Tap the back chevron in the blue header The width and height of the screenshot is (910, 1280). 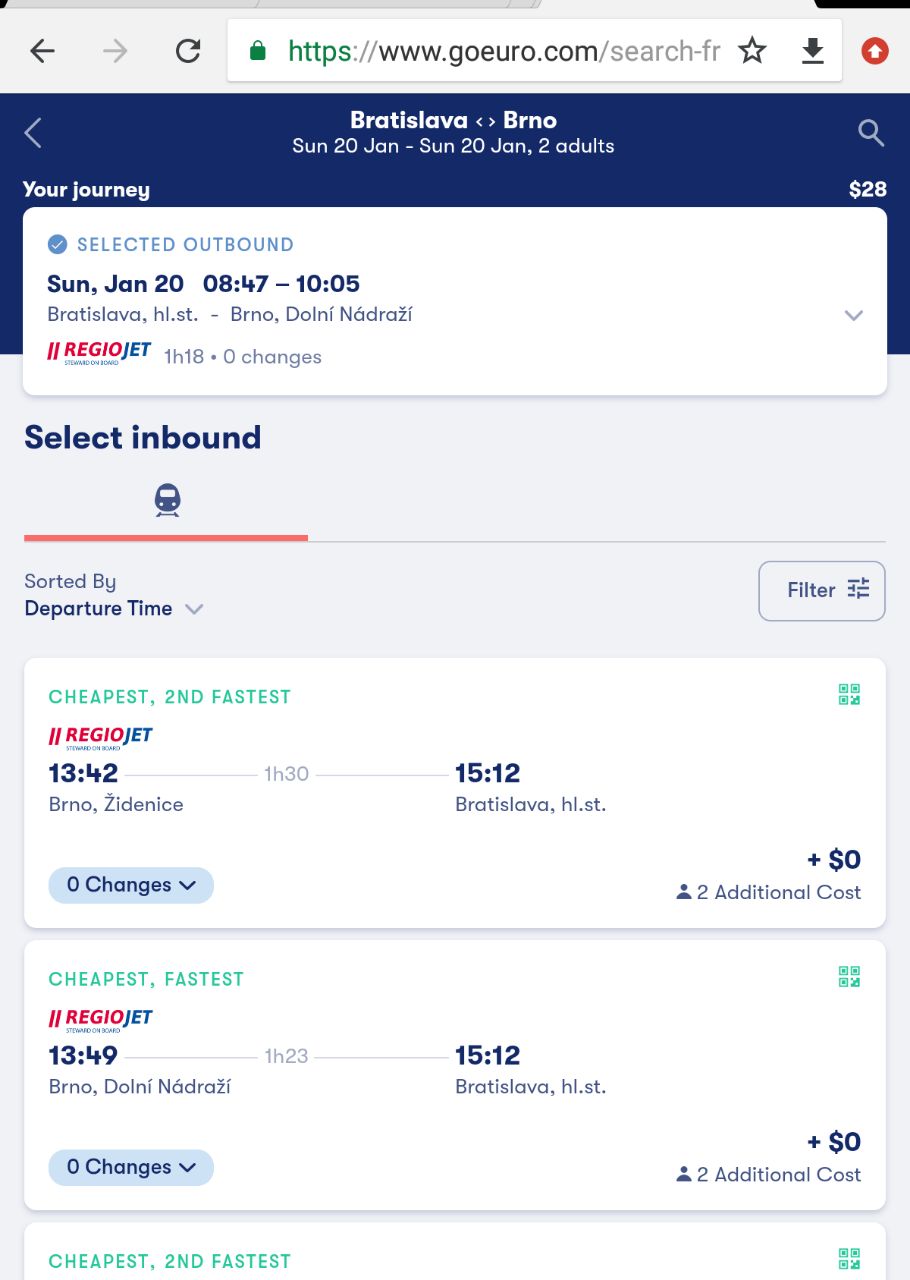(33, 133)
